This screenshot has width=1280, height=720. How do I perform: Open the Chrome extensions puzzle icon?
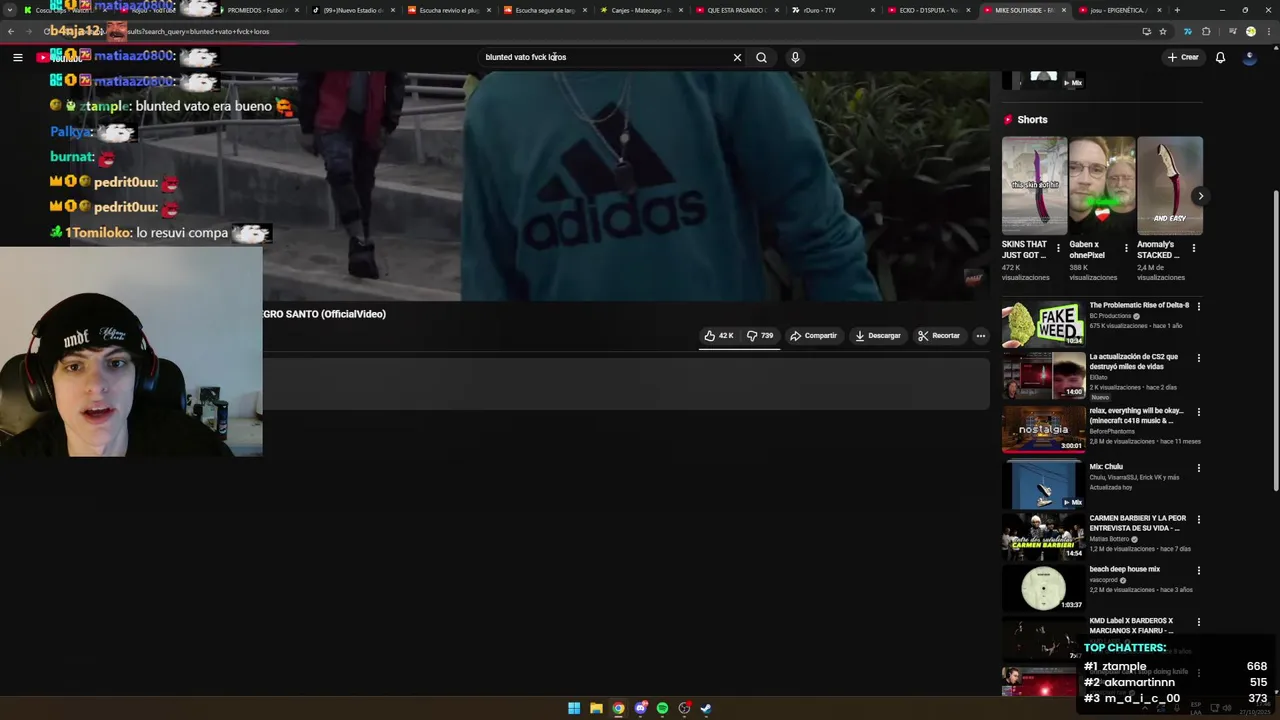coord(1206,31)
